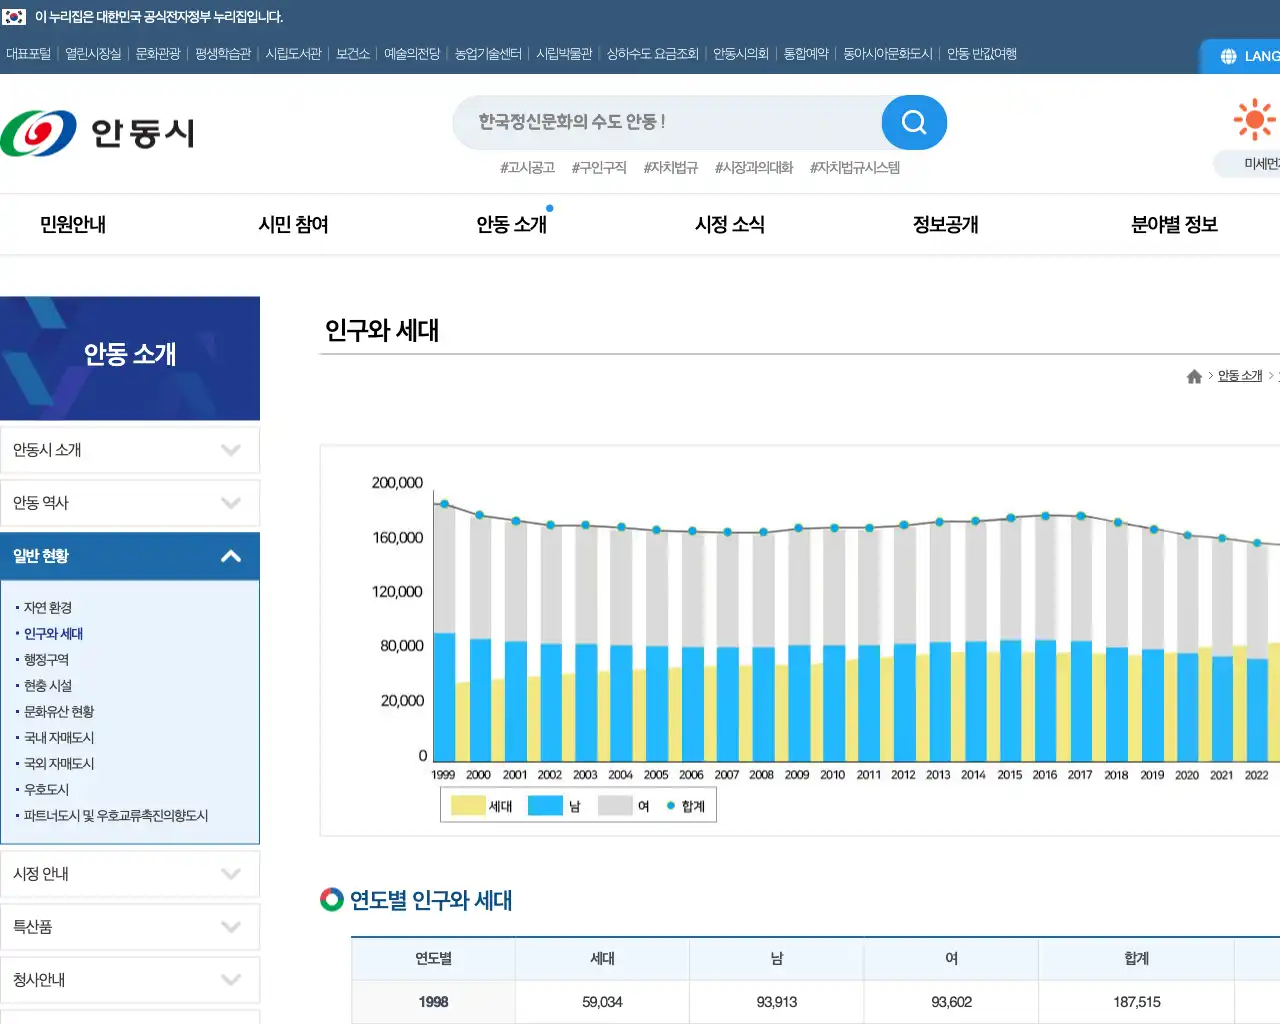Click the yellow 세대 legend swatch

(468, 806)
